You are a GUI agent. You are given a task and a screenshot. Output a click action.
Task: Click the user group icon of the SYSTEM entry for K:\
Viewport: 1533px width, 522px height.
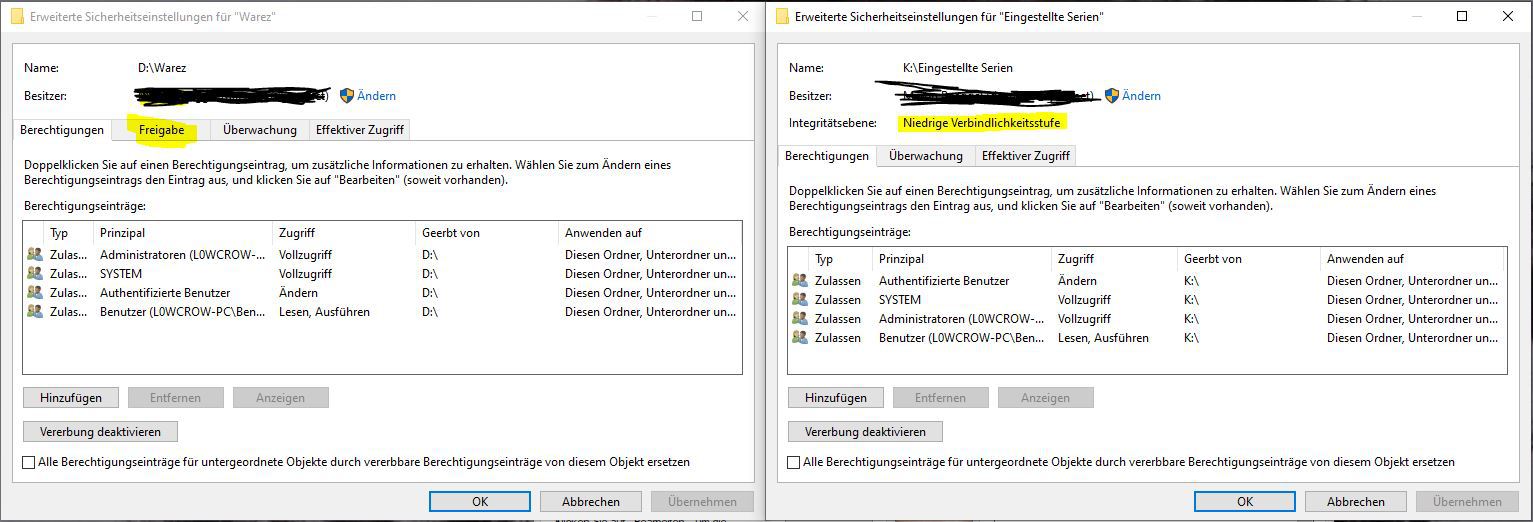[x=800, y=300]
